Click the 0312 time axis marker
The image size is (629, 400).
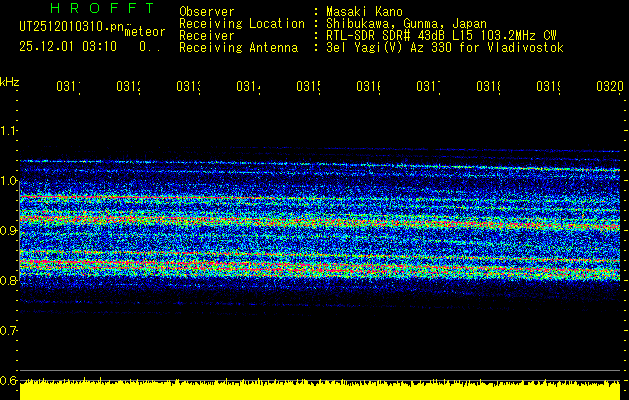(128, 86)
